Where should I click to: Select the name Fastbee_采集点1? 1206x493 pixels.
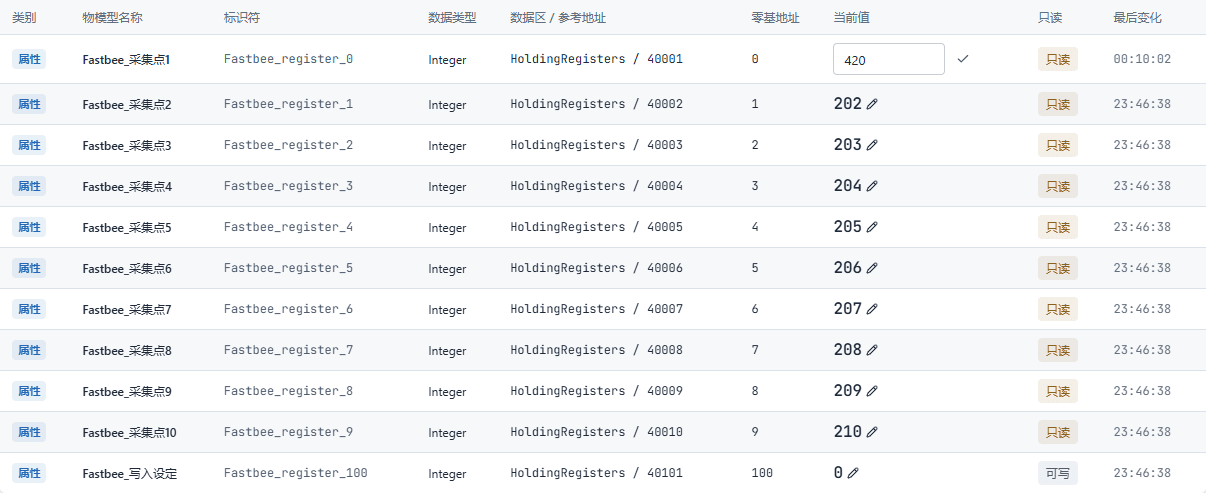click(x=127, y=60)
